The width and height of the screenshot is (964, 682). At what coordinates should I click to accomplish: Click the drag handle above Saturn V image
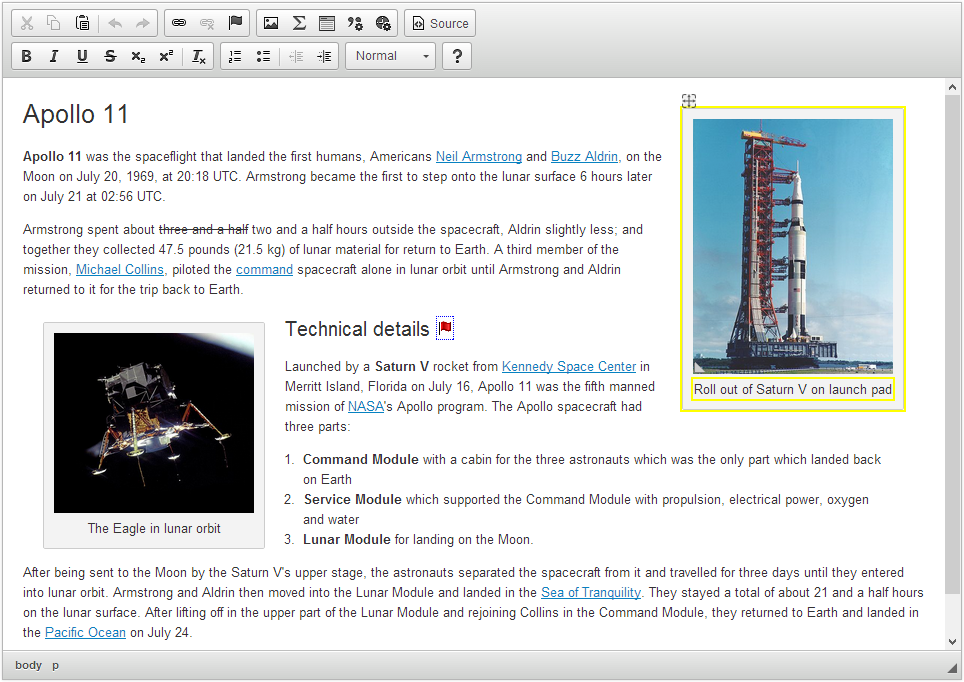click(689, 100)
